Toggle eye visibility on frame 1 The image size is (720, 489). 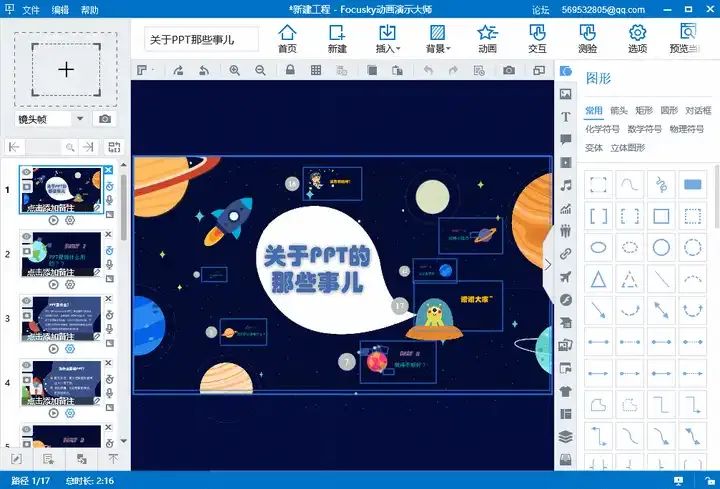point(27,172)
